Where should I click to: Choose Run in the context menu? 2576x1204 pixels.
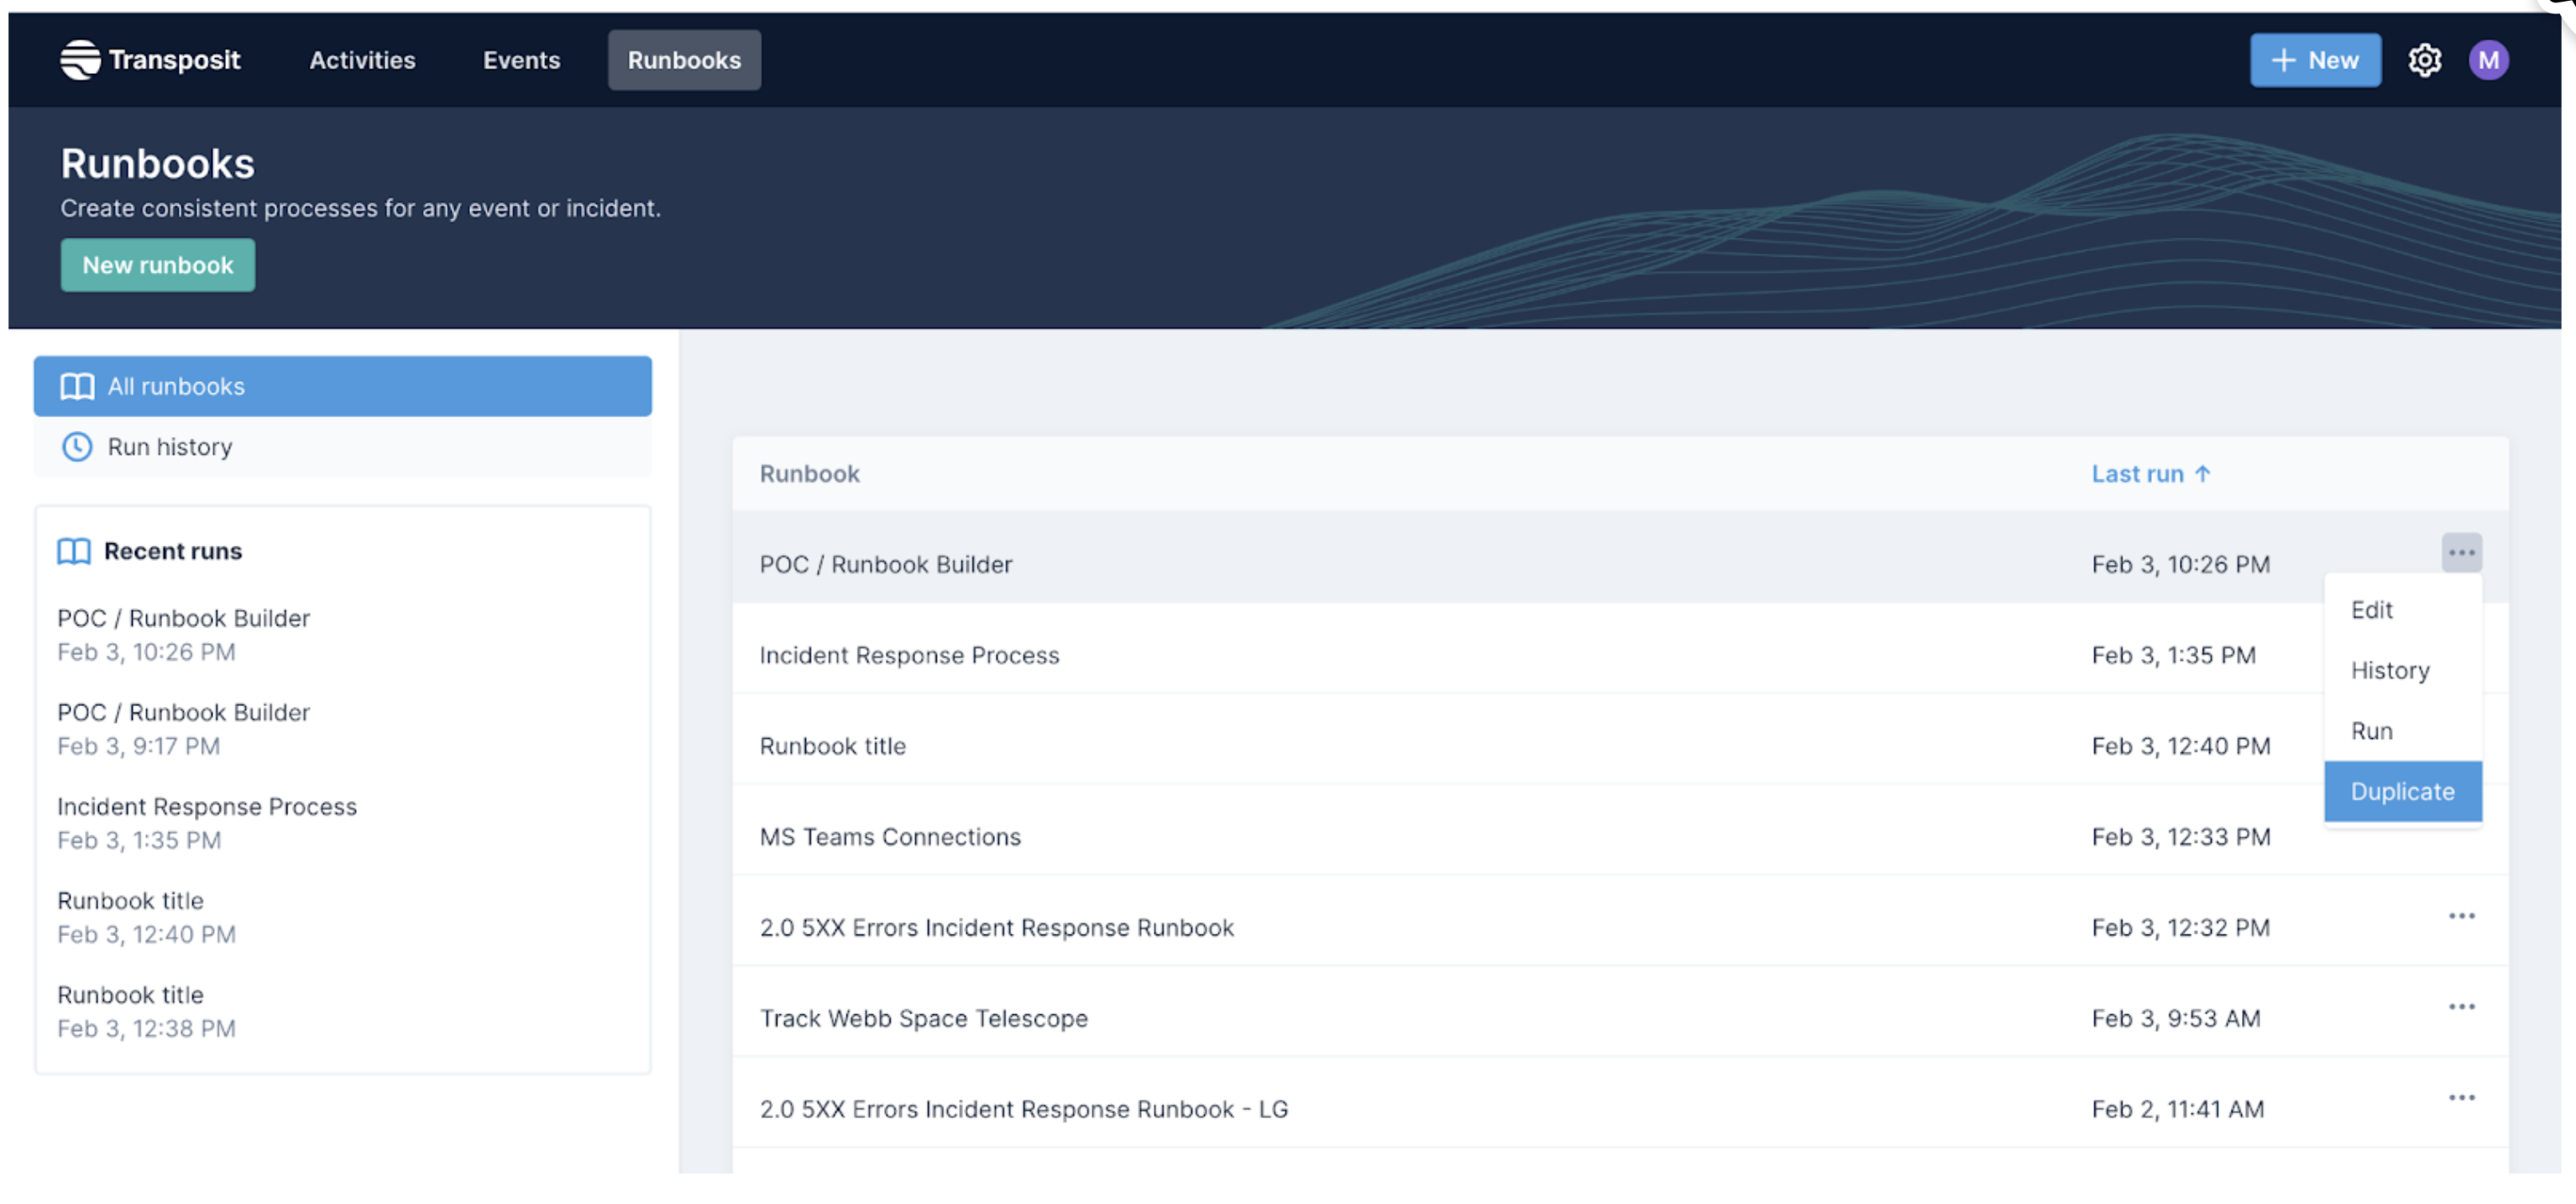[2371, 731]
